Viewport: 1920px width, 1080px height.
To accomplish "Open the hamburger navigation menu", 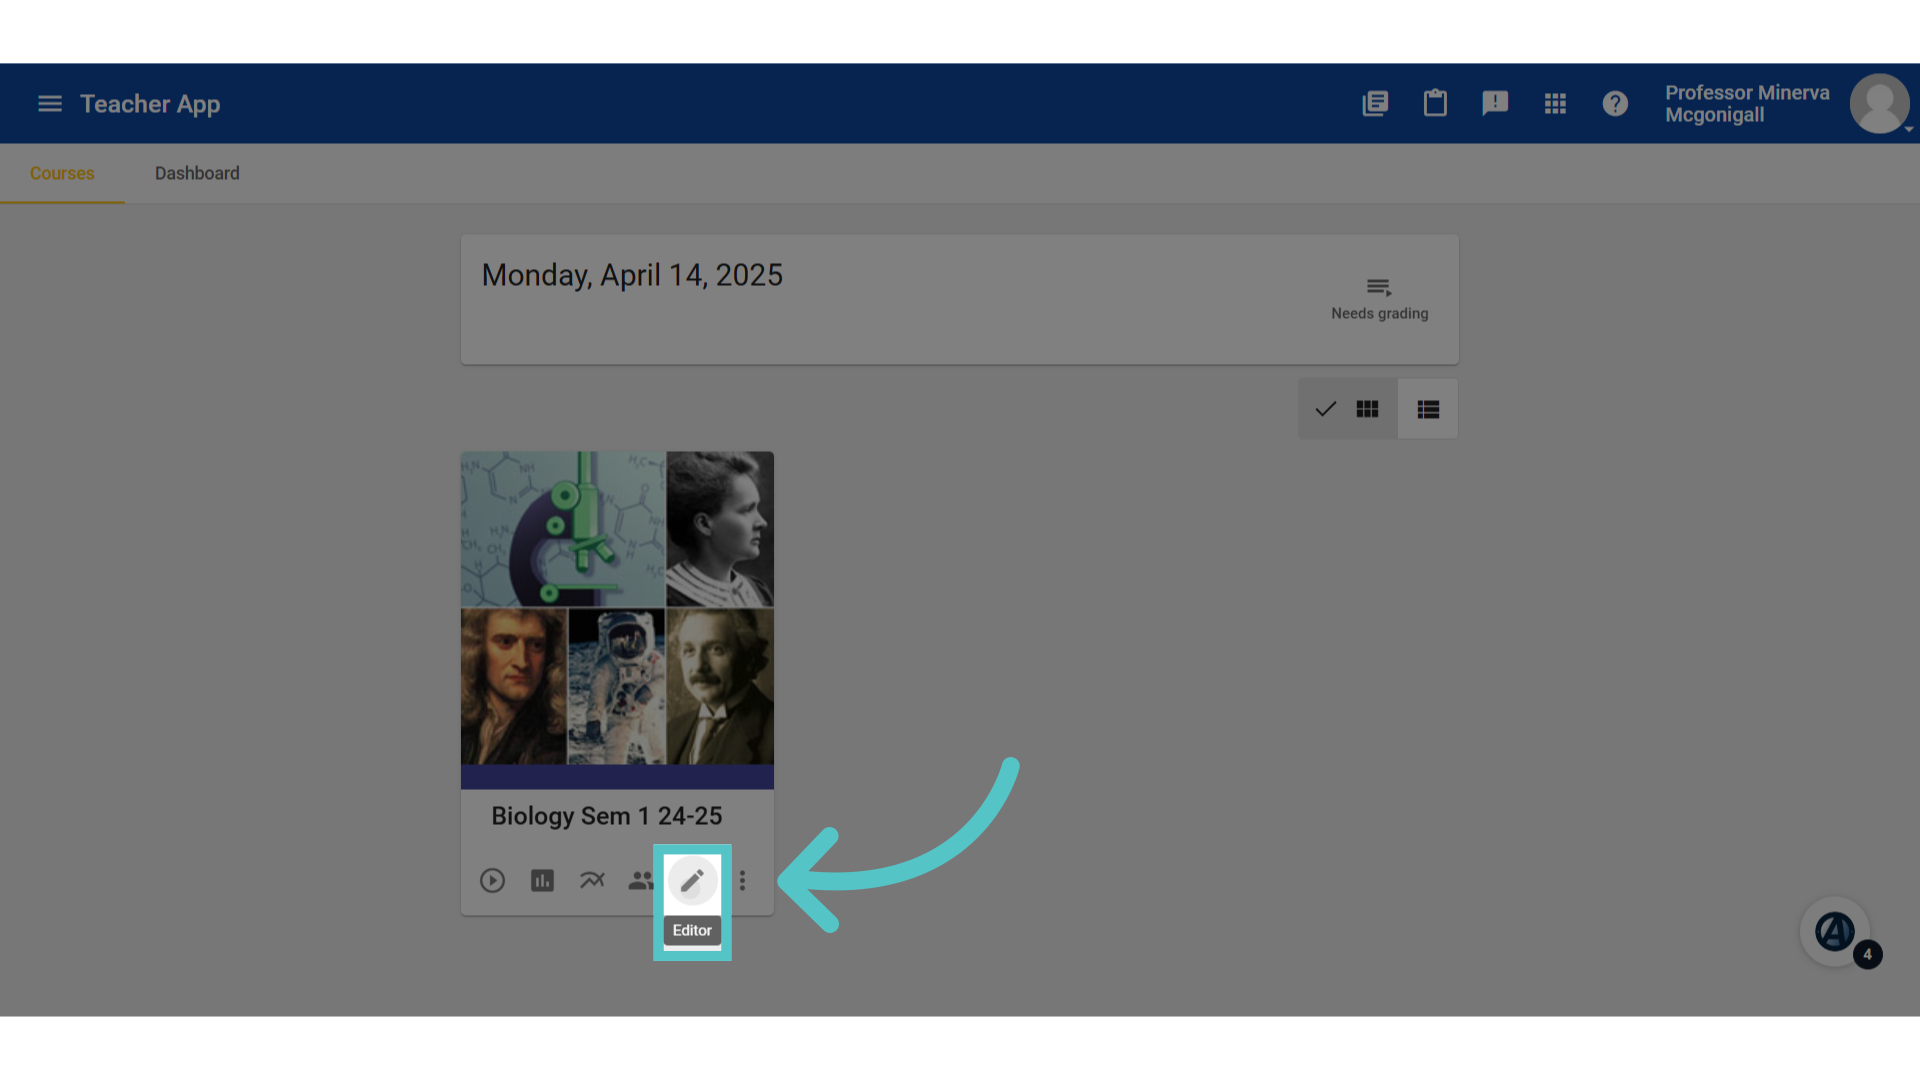I will (50, 104).
